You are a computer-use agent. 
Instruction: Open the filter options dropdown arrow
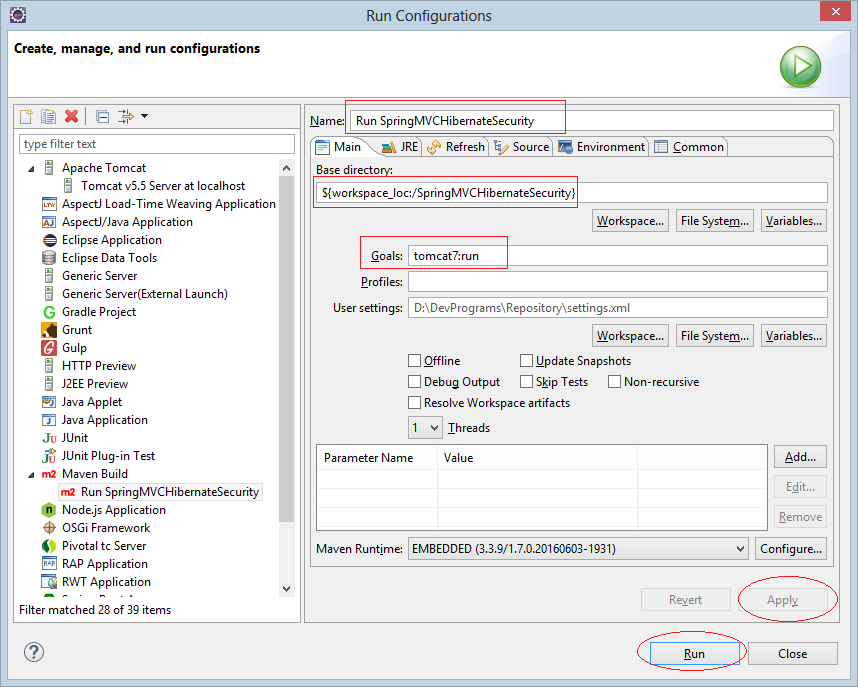click(x=144, y=116)
